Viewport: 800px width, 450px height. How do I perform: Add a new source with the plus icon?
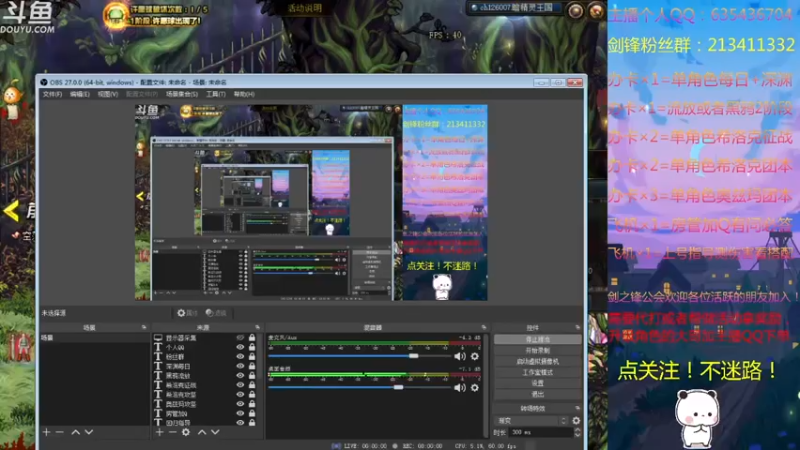coord(160,432)
